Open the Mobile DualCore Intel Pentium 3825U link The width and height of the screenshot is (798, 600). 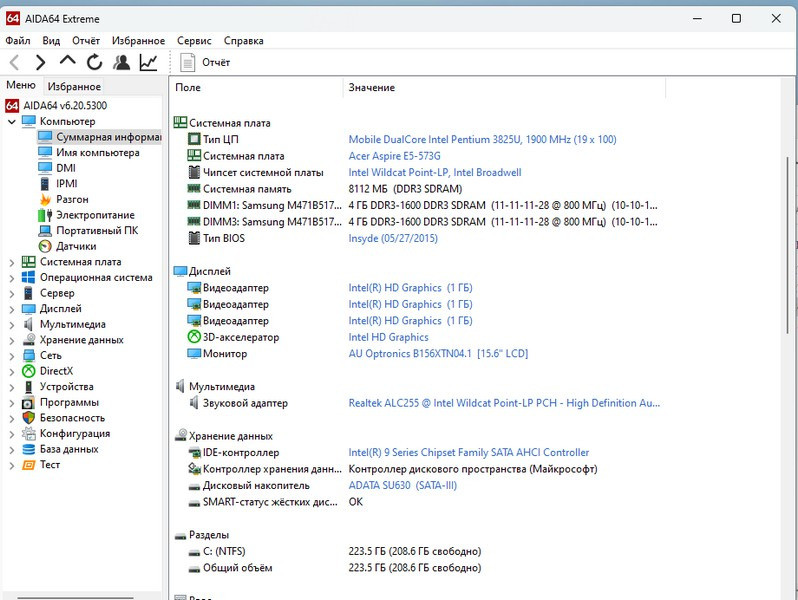point(482,139)
